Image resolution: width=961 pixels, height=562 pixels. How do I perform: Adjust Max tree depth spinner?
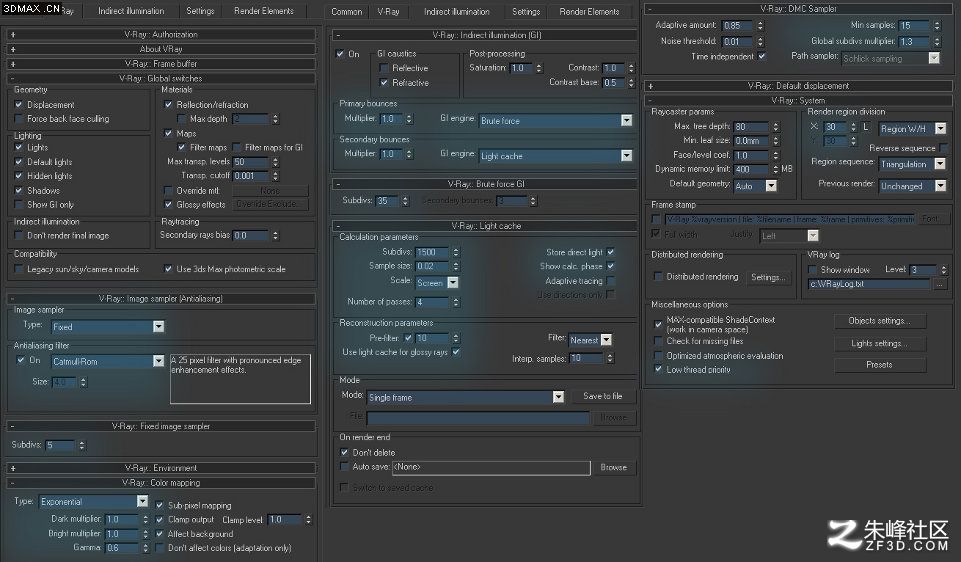(x=776, y=126)
